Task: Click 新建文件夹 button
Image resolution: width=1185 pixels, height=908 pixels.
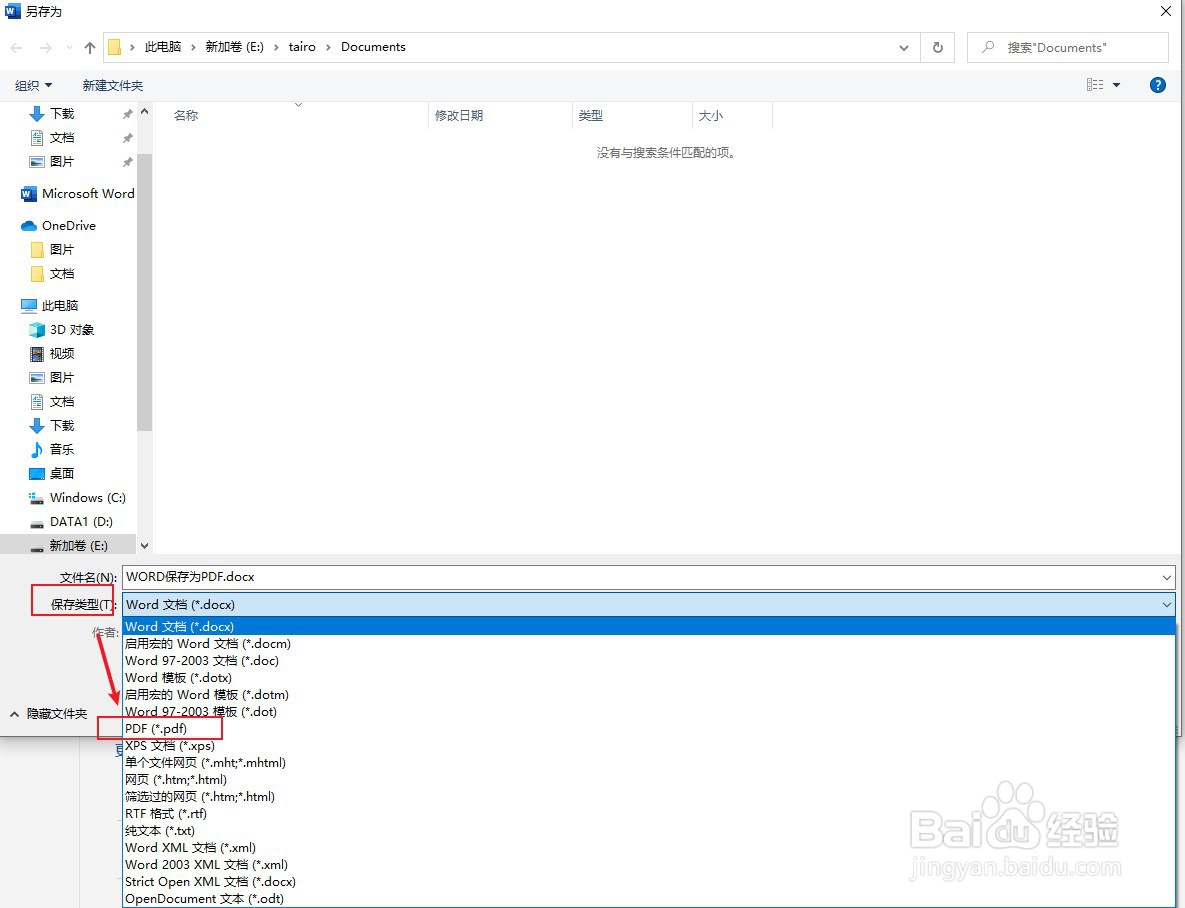Action: tap(113, 85)
